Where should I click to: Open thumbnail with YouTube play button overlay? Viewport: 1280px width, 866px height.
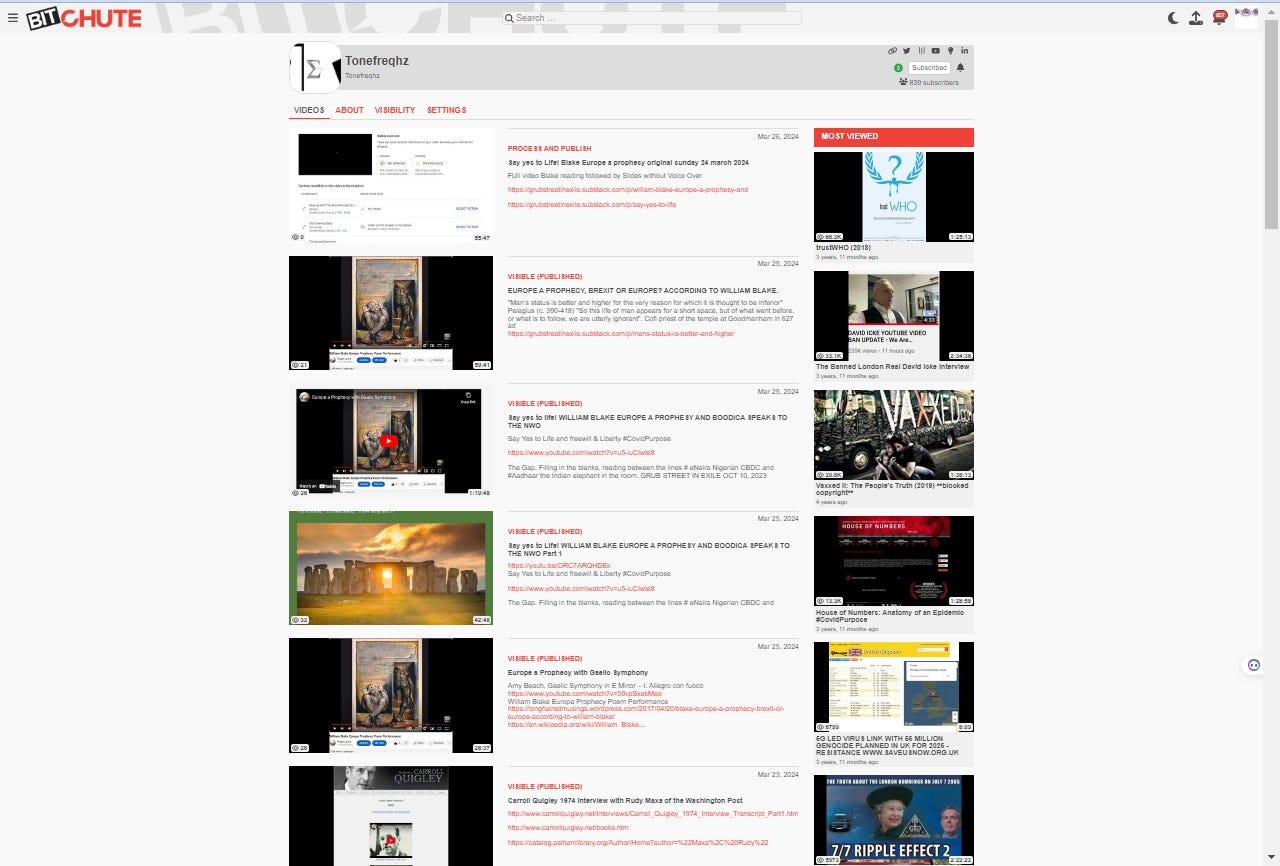pos(391,441)
